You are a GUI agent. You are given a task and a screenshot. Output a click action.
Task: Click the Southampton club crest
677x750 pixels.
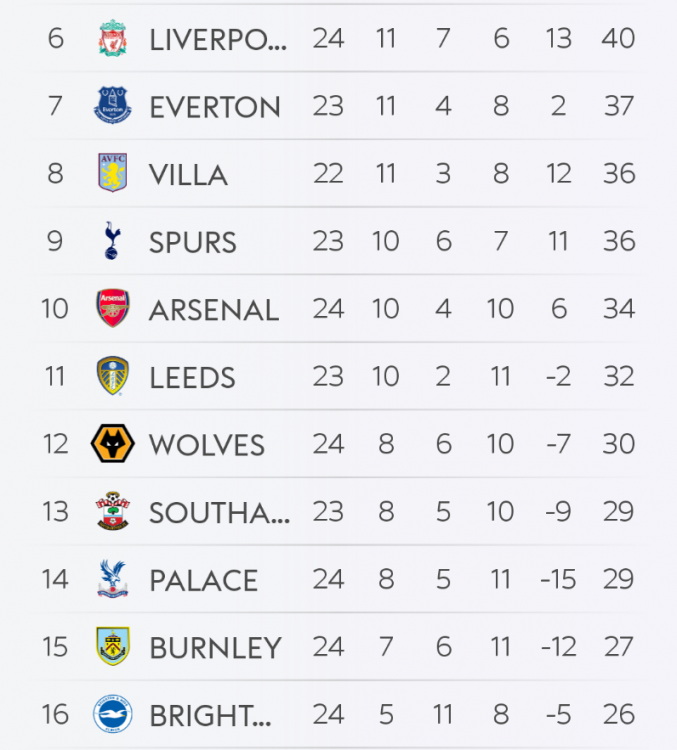pos(113,511)
